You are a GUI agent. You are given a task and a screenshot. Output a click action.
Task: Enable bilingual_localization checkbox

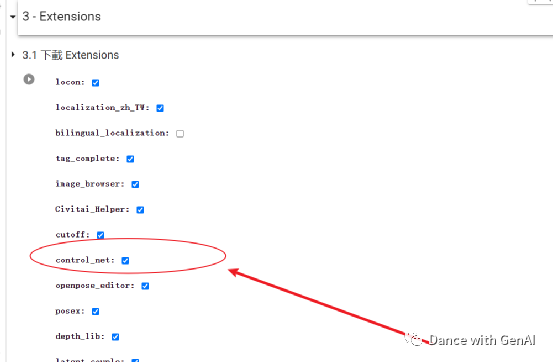click(x=180, y=133)
